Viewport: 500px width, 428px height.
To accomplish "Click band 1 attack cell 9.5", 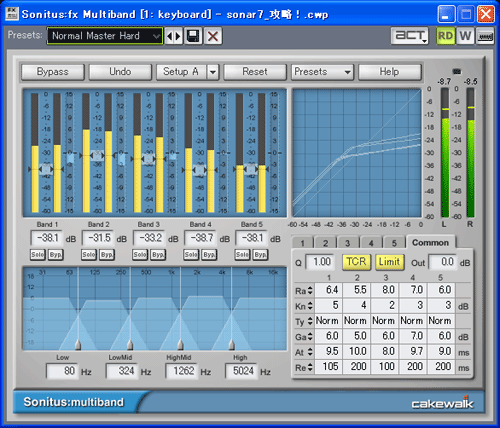I will (329, 352).
